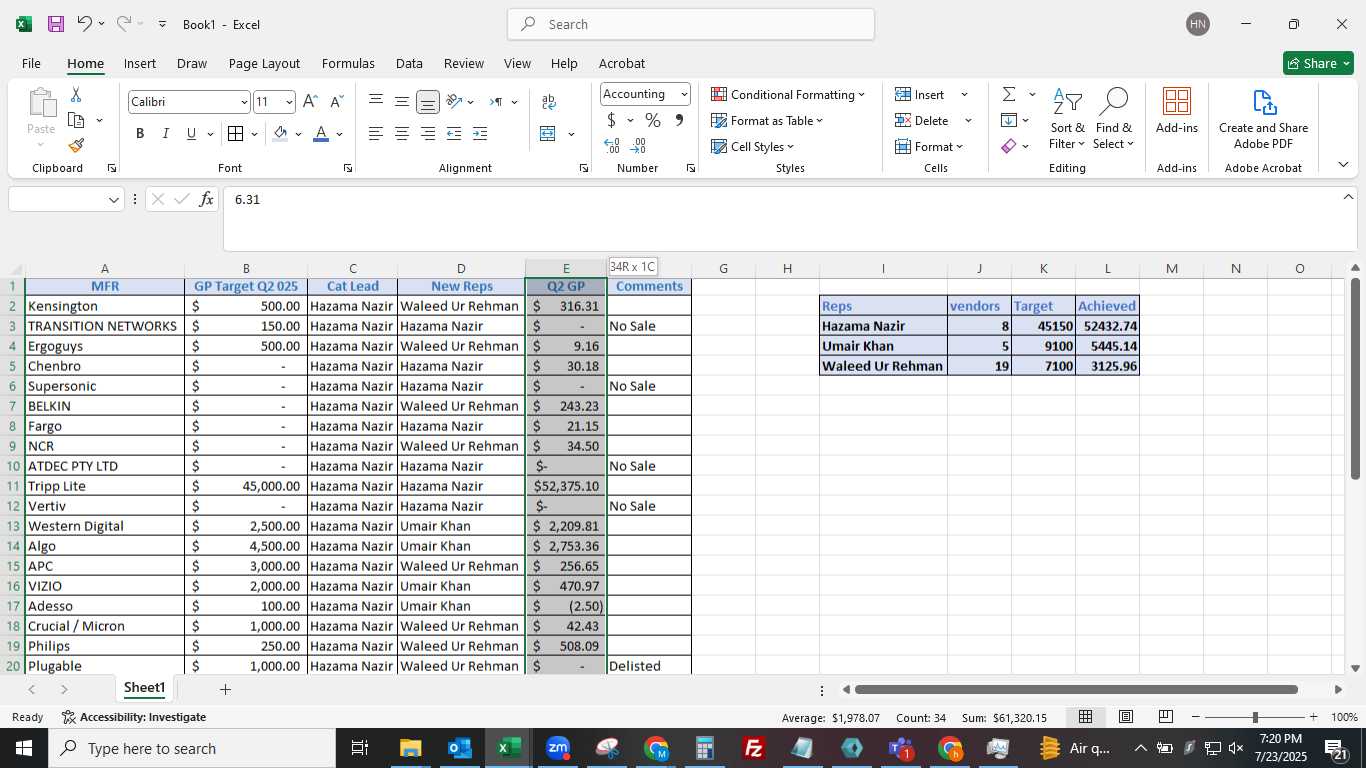Open the Add-ins icon
The width and height of the screenshot is (1366, 768).
pos(1177,110)
